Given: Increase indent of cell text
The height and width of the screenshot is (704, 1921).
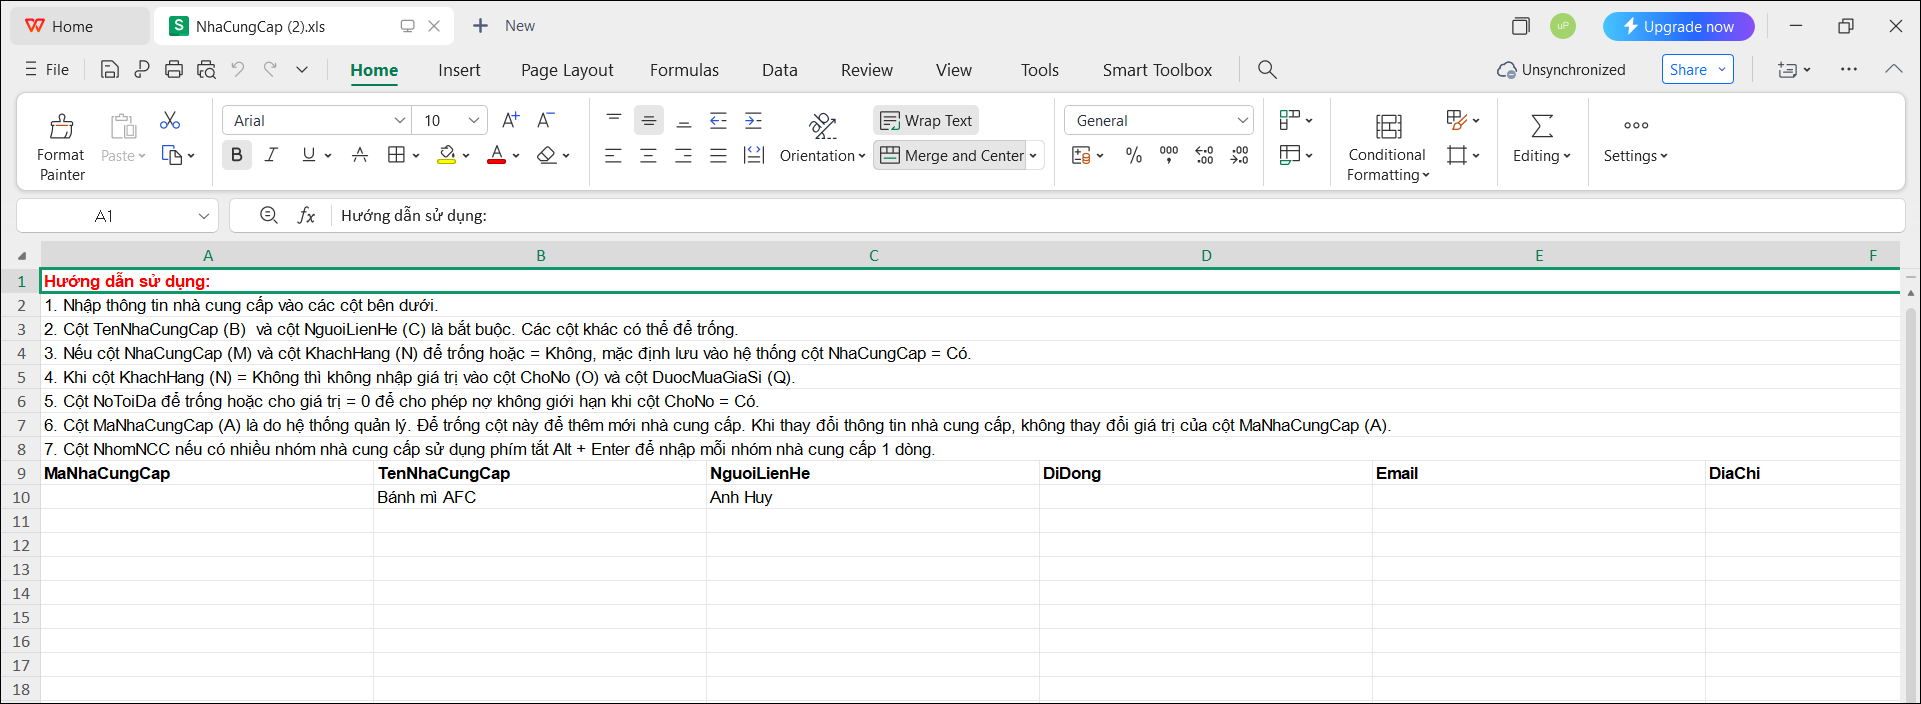Looking at the screenshot, I should point(753,120).
